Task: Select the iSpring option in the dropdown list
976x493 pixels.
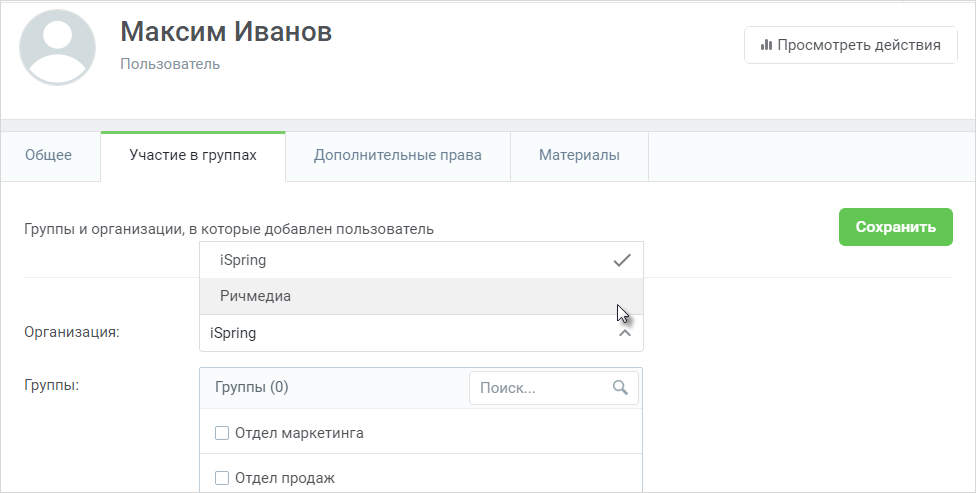Action: 421,260
